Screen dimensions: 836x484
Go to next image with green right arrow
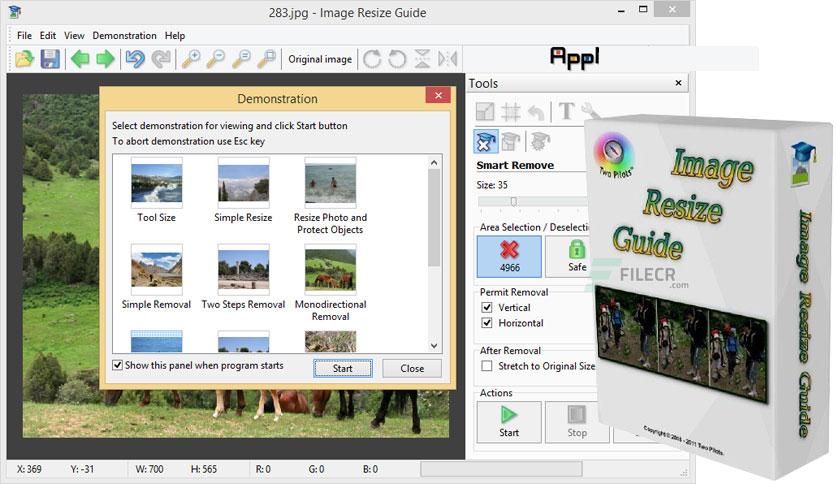coord(106,59)
